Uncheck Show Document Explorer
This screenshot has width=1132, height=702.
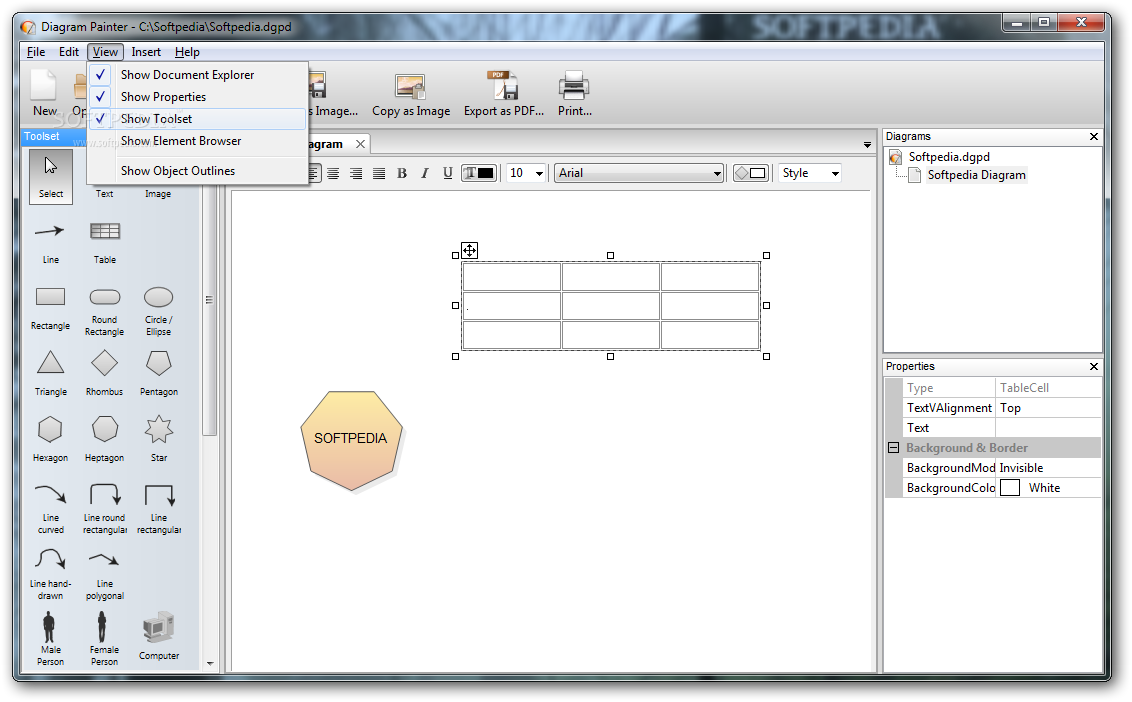pos(196,74)
